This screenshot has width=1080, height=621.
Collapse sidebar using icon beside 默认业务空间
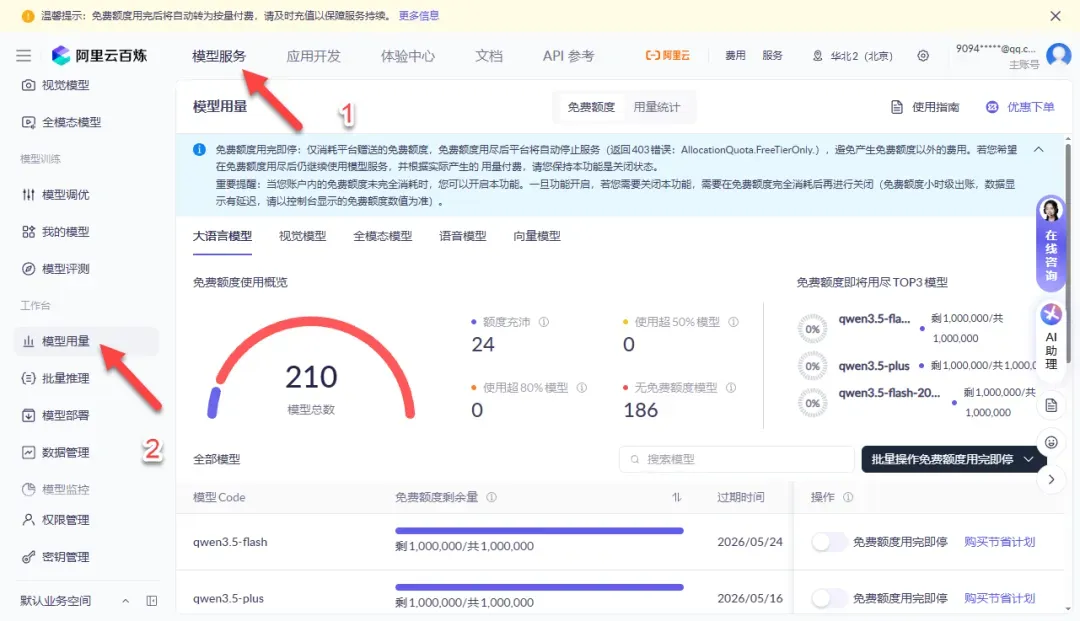[x=152, y=601]
